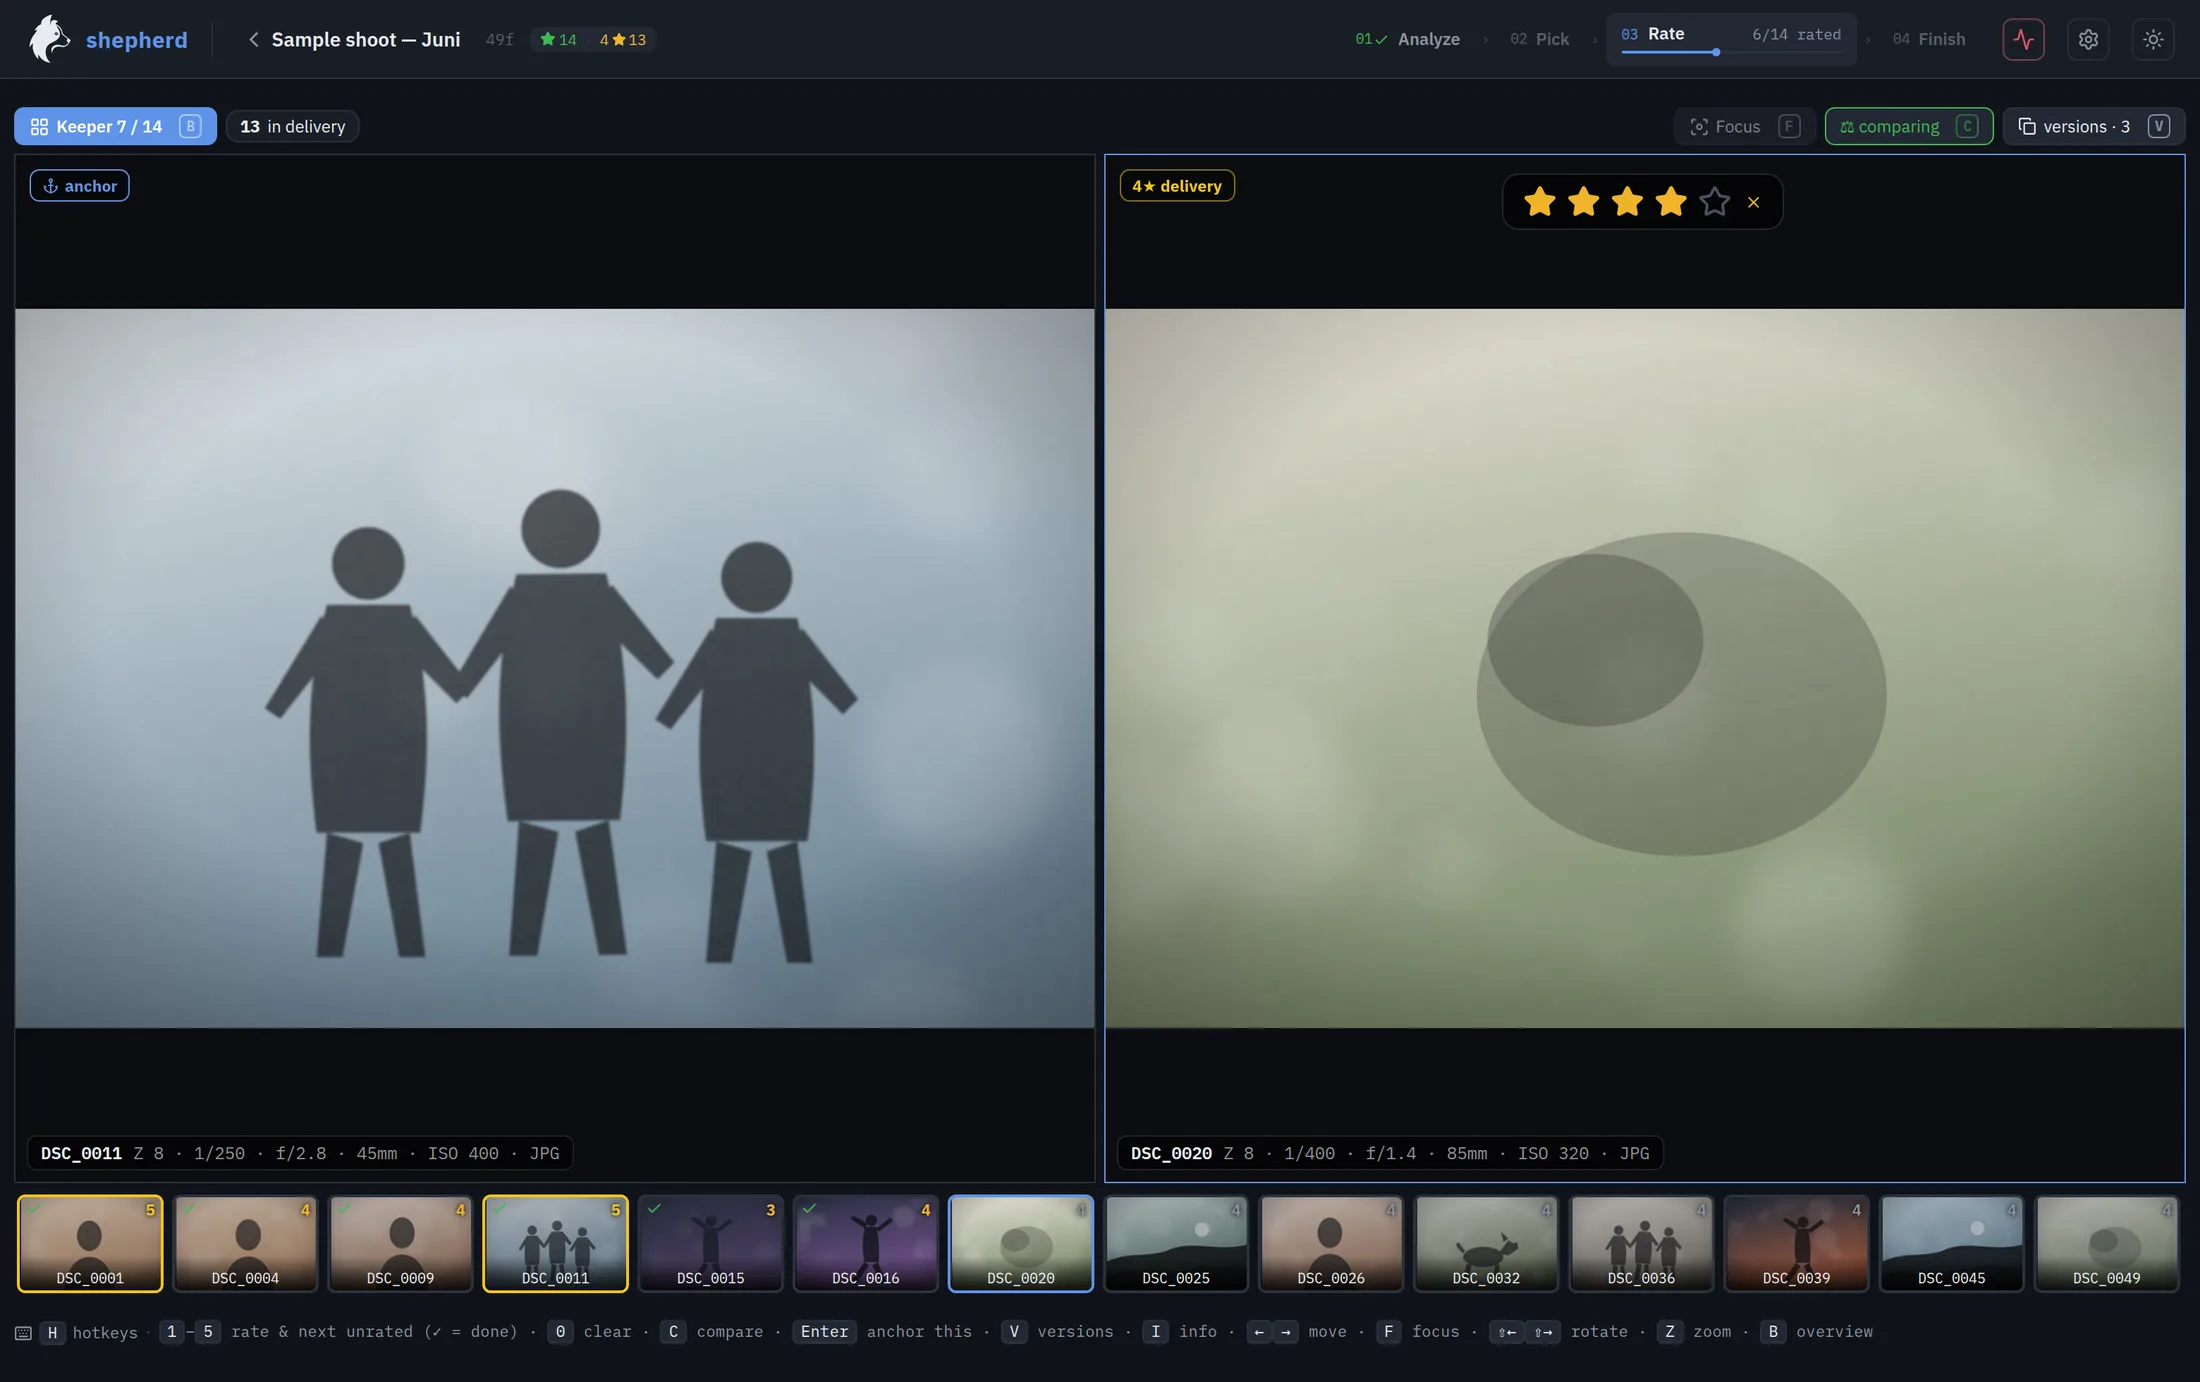Click the Rate progress bar
The width and height of the screenshot is (2200, 1382).
[x=1731, y=52]
